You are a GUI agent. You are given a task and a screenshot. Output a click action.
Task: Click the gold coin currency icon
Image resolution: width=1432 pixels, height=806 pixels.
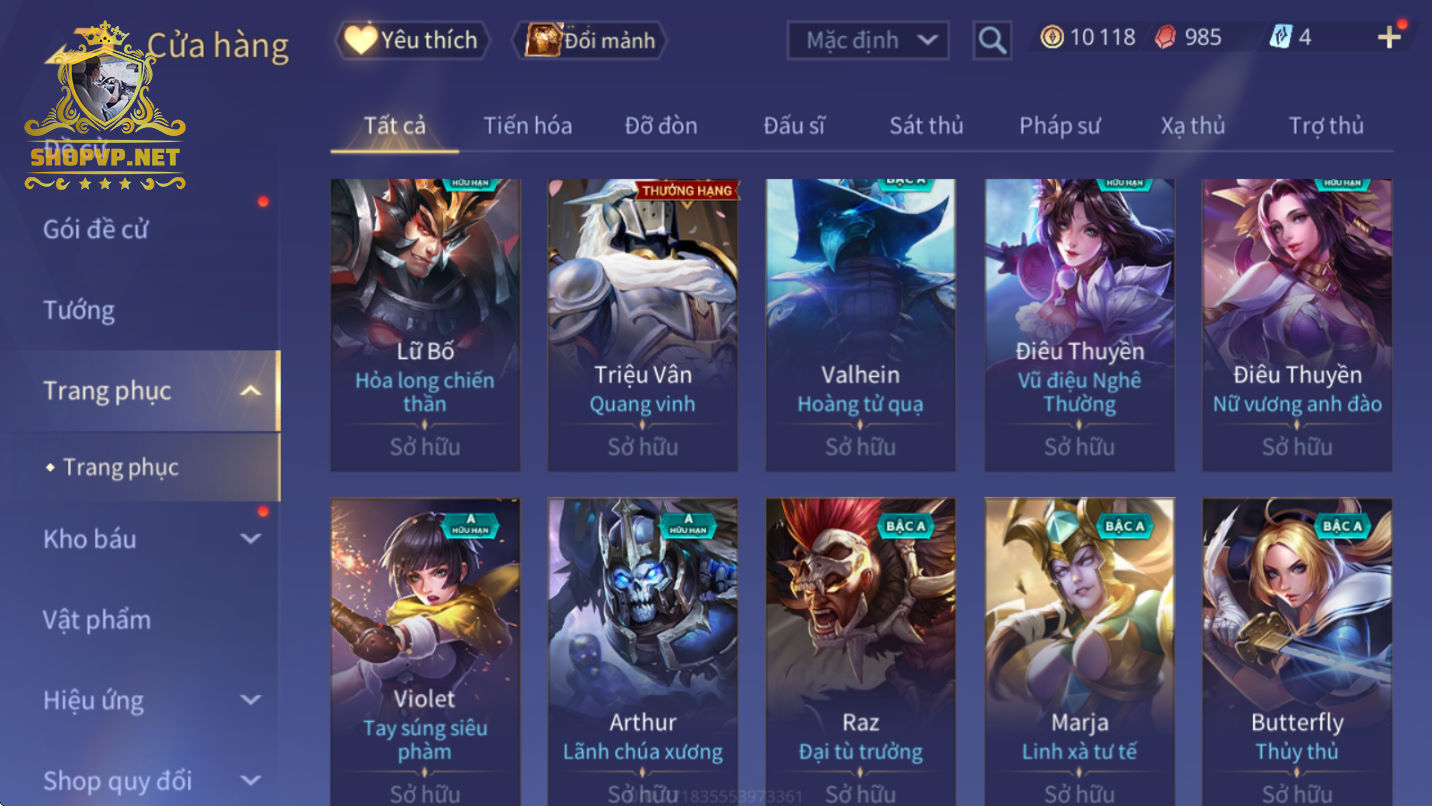pyautogui.click(x=1052, y=38)
